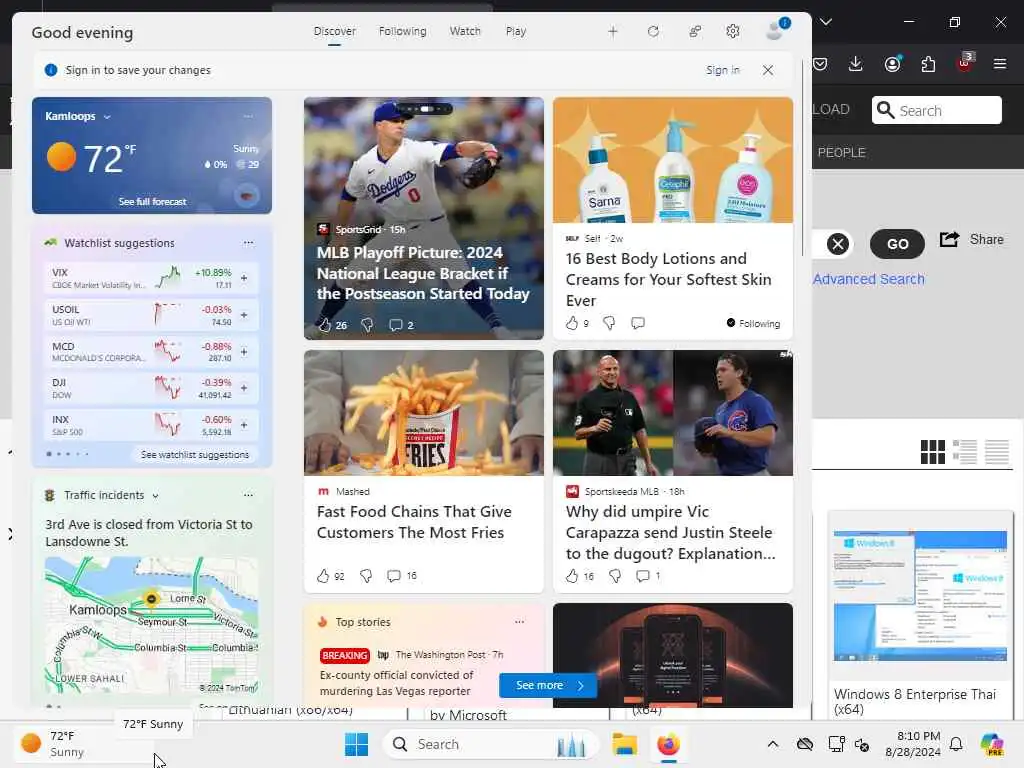The image size is (1024, 768).
Task: Add DJI to watchlist
Action: click(x=244, y=388)
